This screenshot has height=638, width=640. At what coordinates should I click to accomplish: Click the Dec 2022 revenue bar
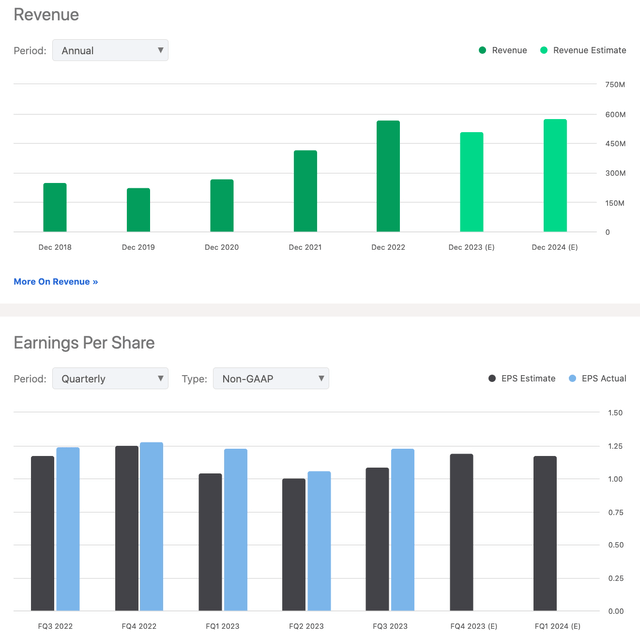coord(388,177)
